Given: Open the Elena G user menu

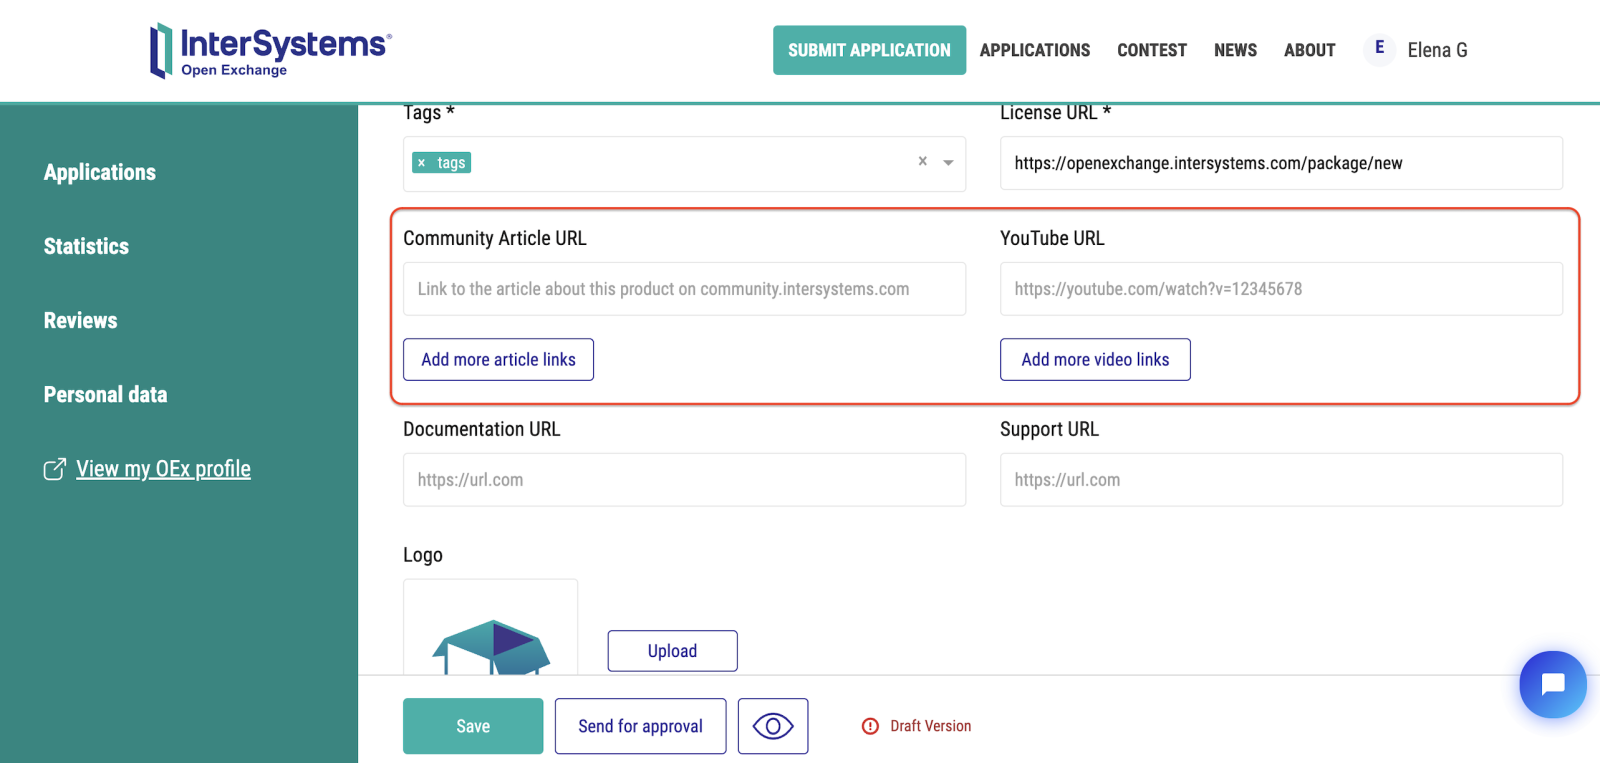Looking at the screenshot, I should click(x=1437, y=50).
